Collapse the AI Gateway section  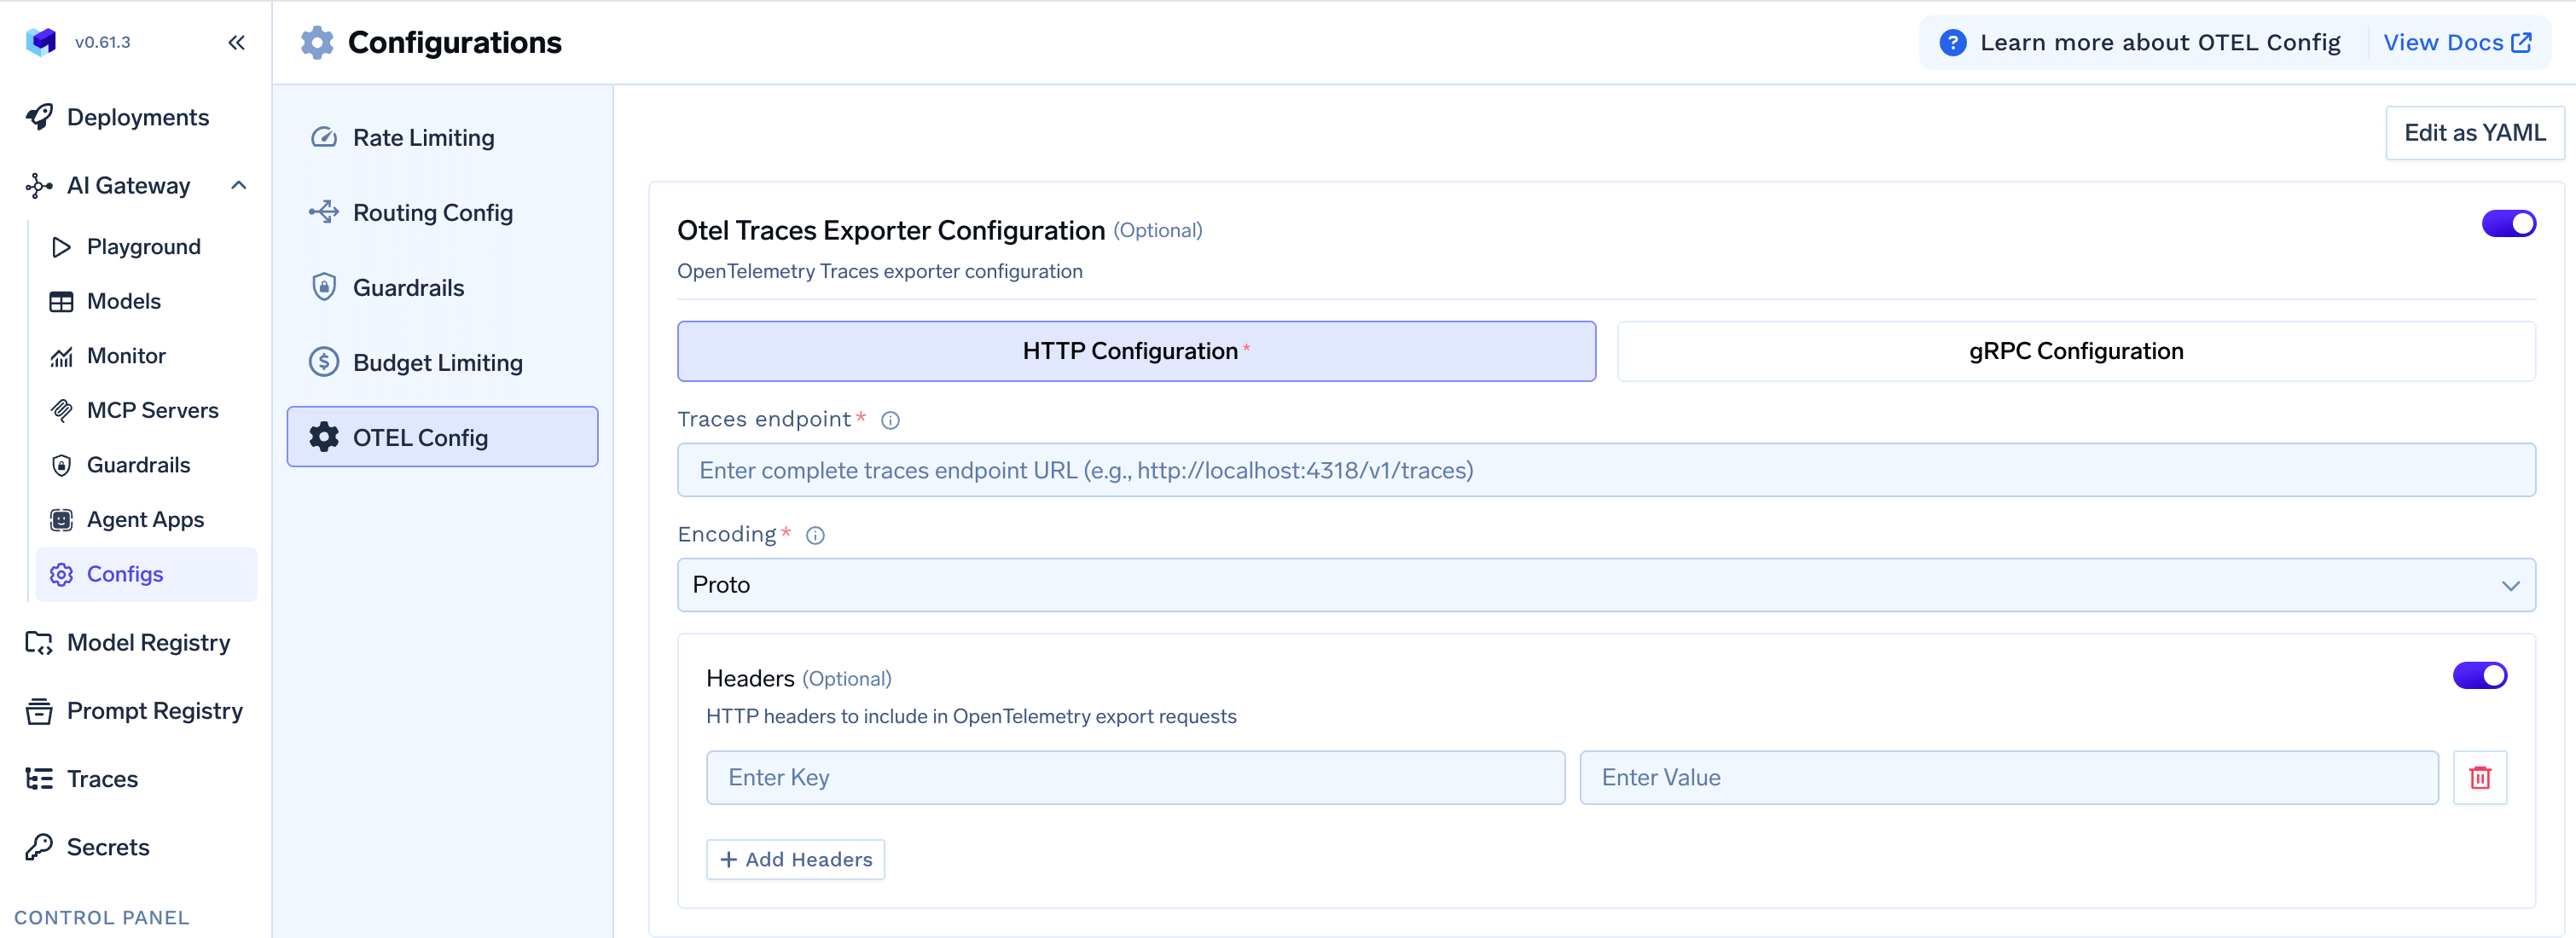coord(238,185)
